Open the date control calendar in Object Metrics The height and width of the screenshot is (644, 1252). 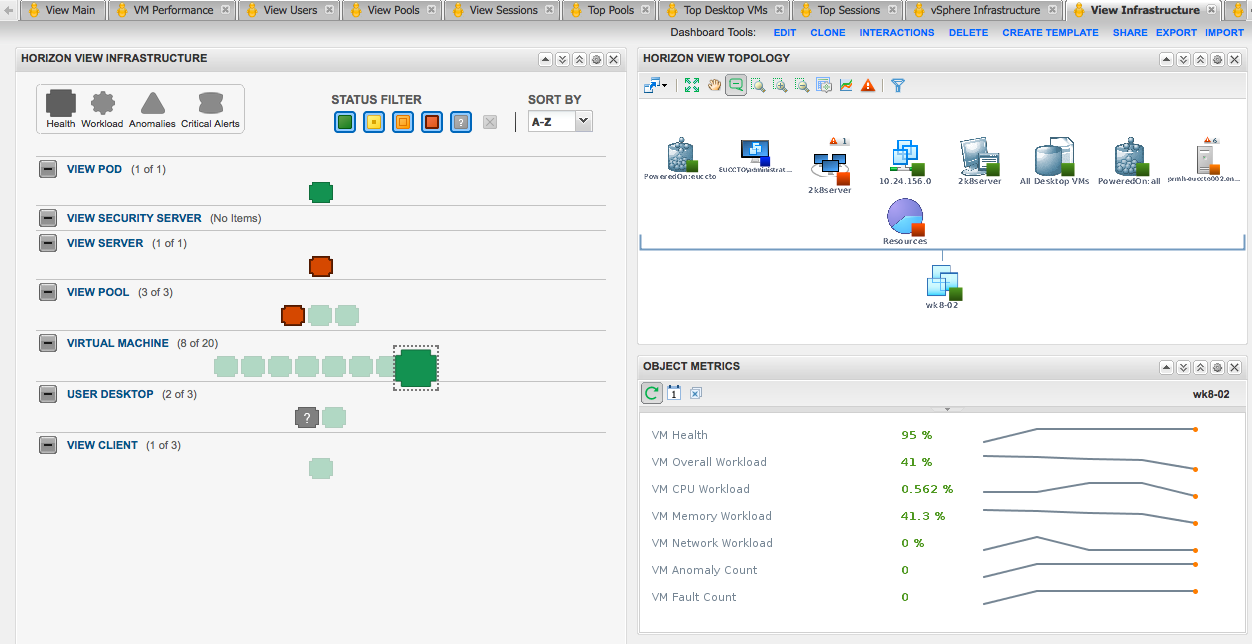(x=674, y=393)
